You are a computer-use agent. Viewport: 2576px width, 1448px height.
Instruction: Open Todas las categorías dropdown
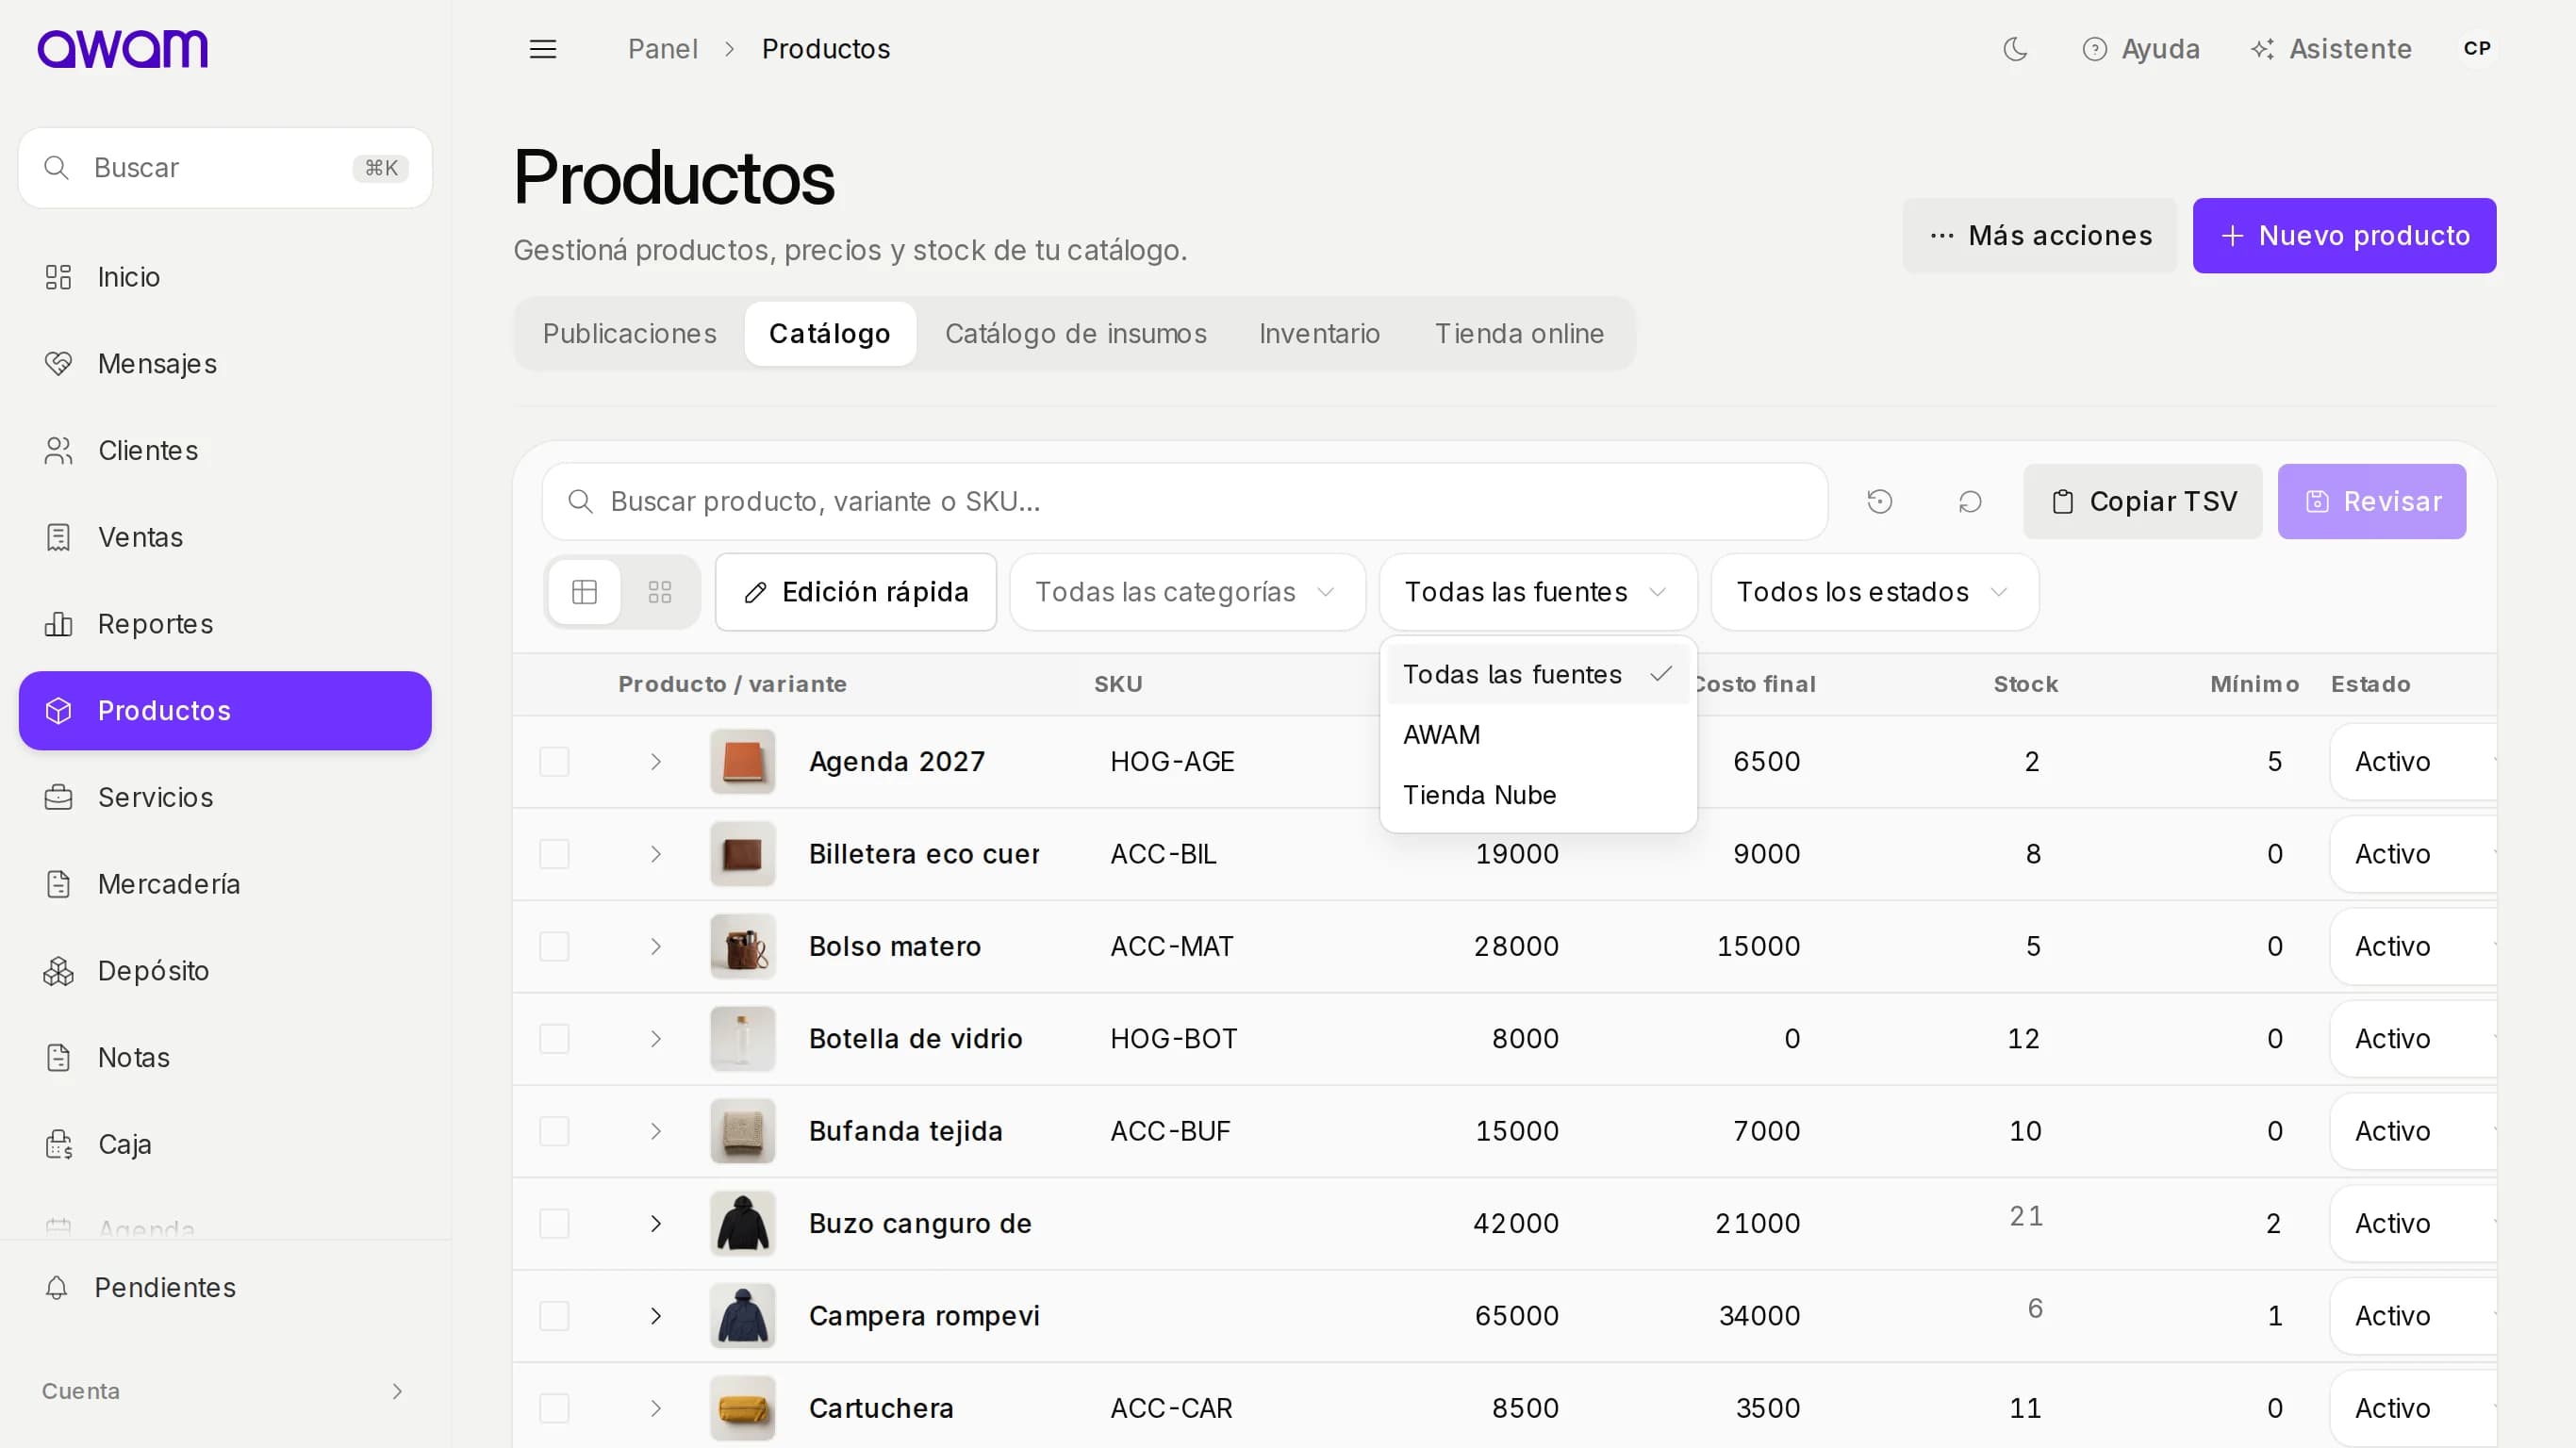tap(1187, 592)
